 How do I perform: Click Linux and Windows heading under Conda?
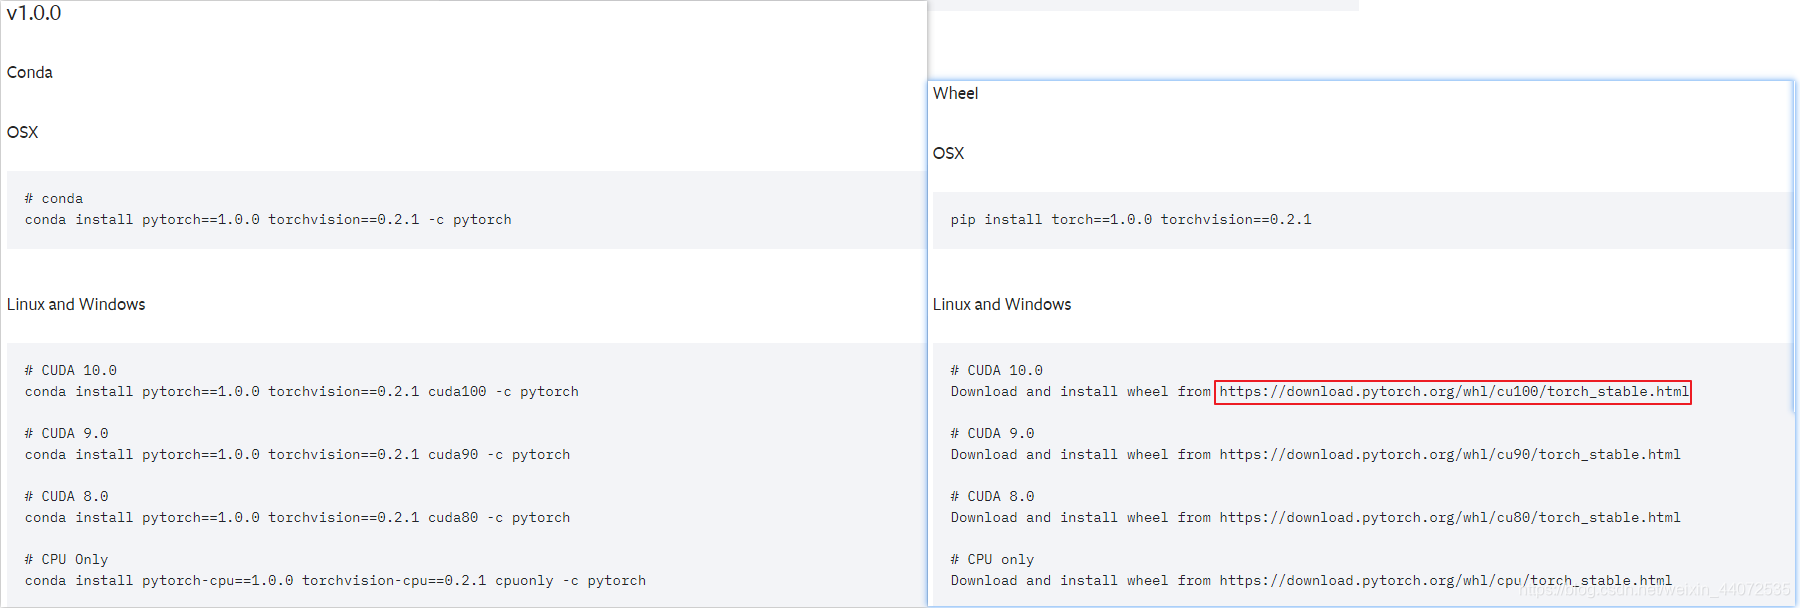click(x=76, y=304)
